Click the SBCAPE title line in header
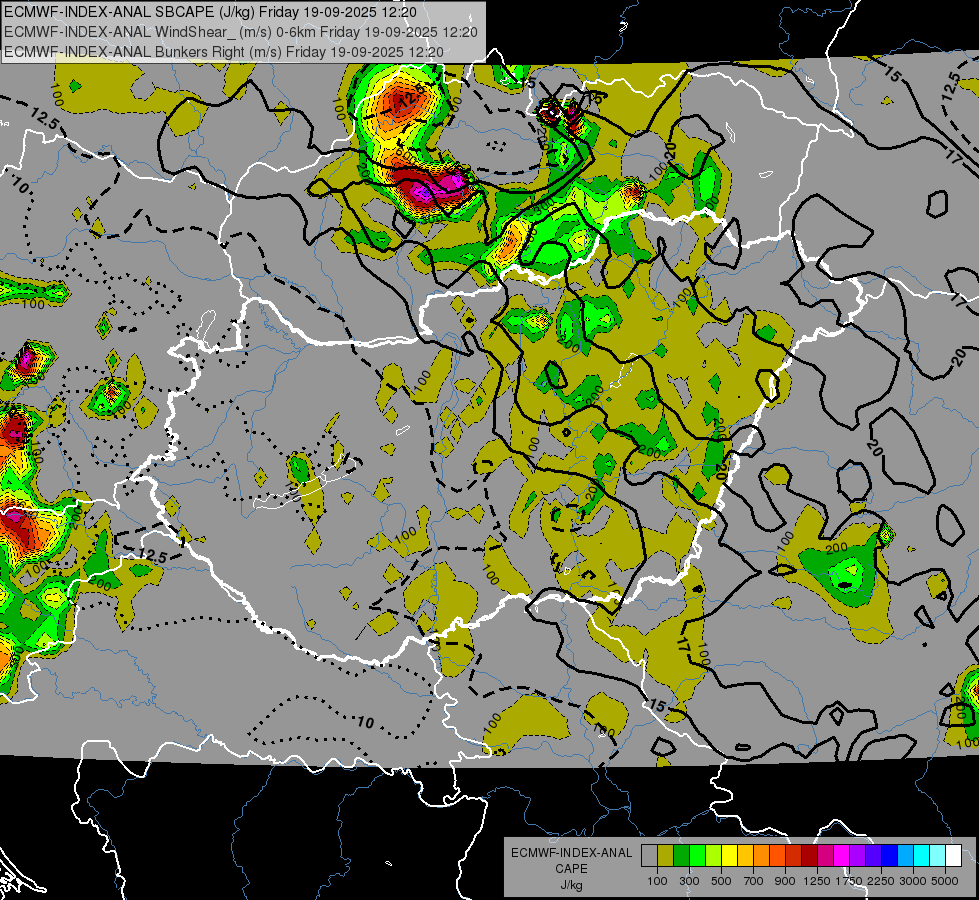979x900 pixels. [x=210, y=12]
